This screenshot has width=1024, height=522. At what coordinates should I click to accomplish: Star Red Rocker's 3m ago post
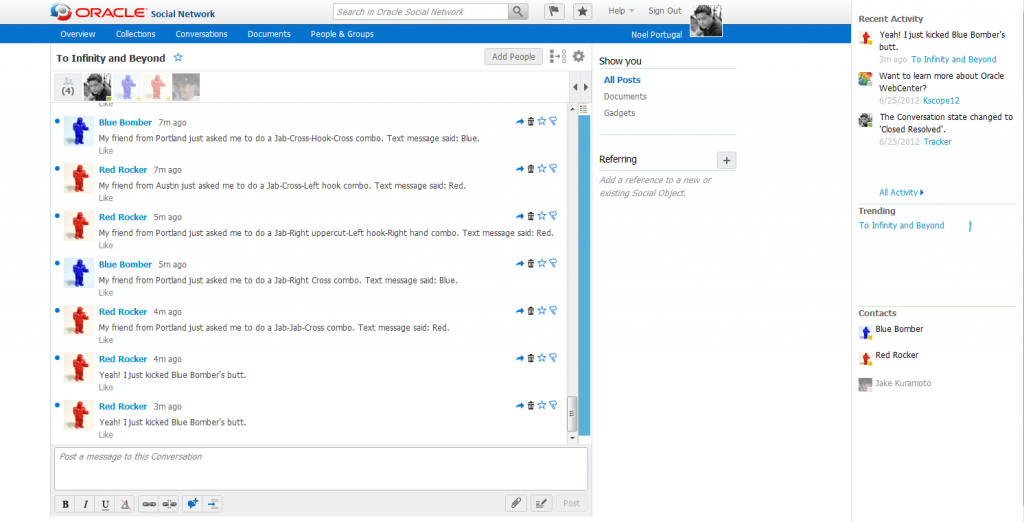541,405
